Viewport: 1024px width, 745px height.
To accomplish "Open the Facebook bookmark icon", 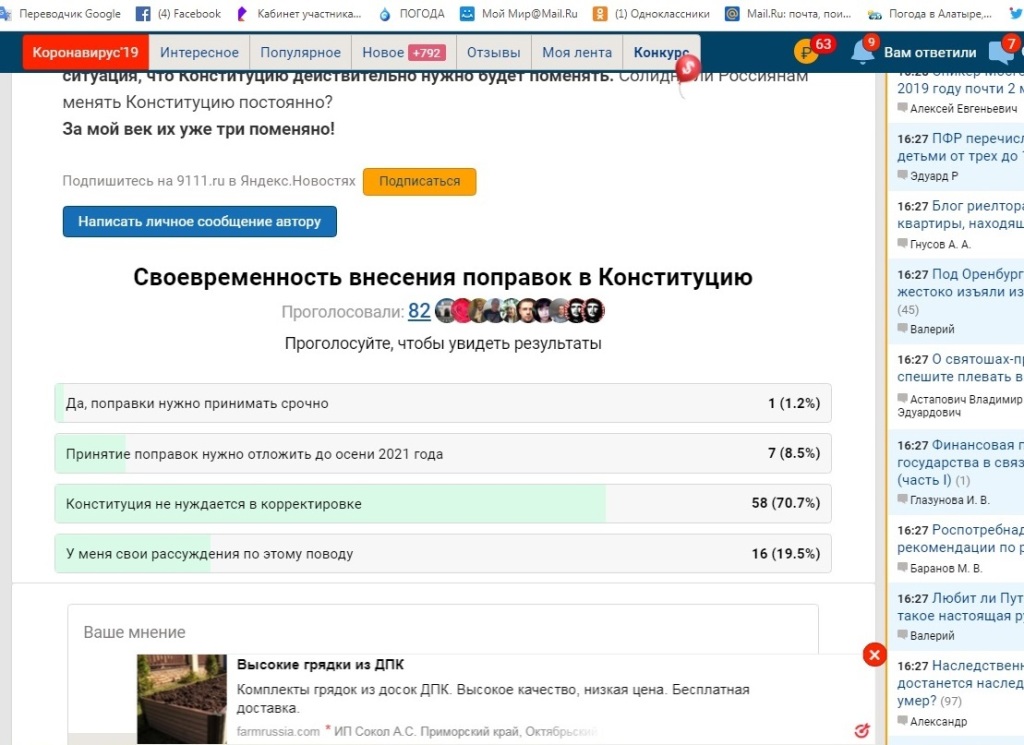I will (142, 14).
